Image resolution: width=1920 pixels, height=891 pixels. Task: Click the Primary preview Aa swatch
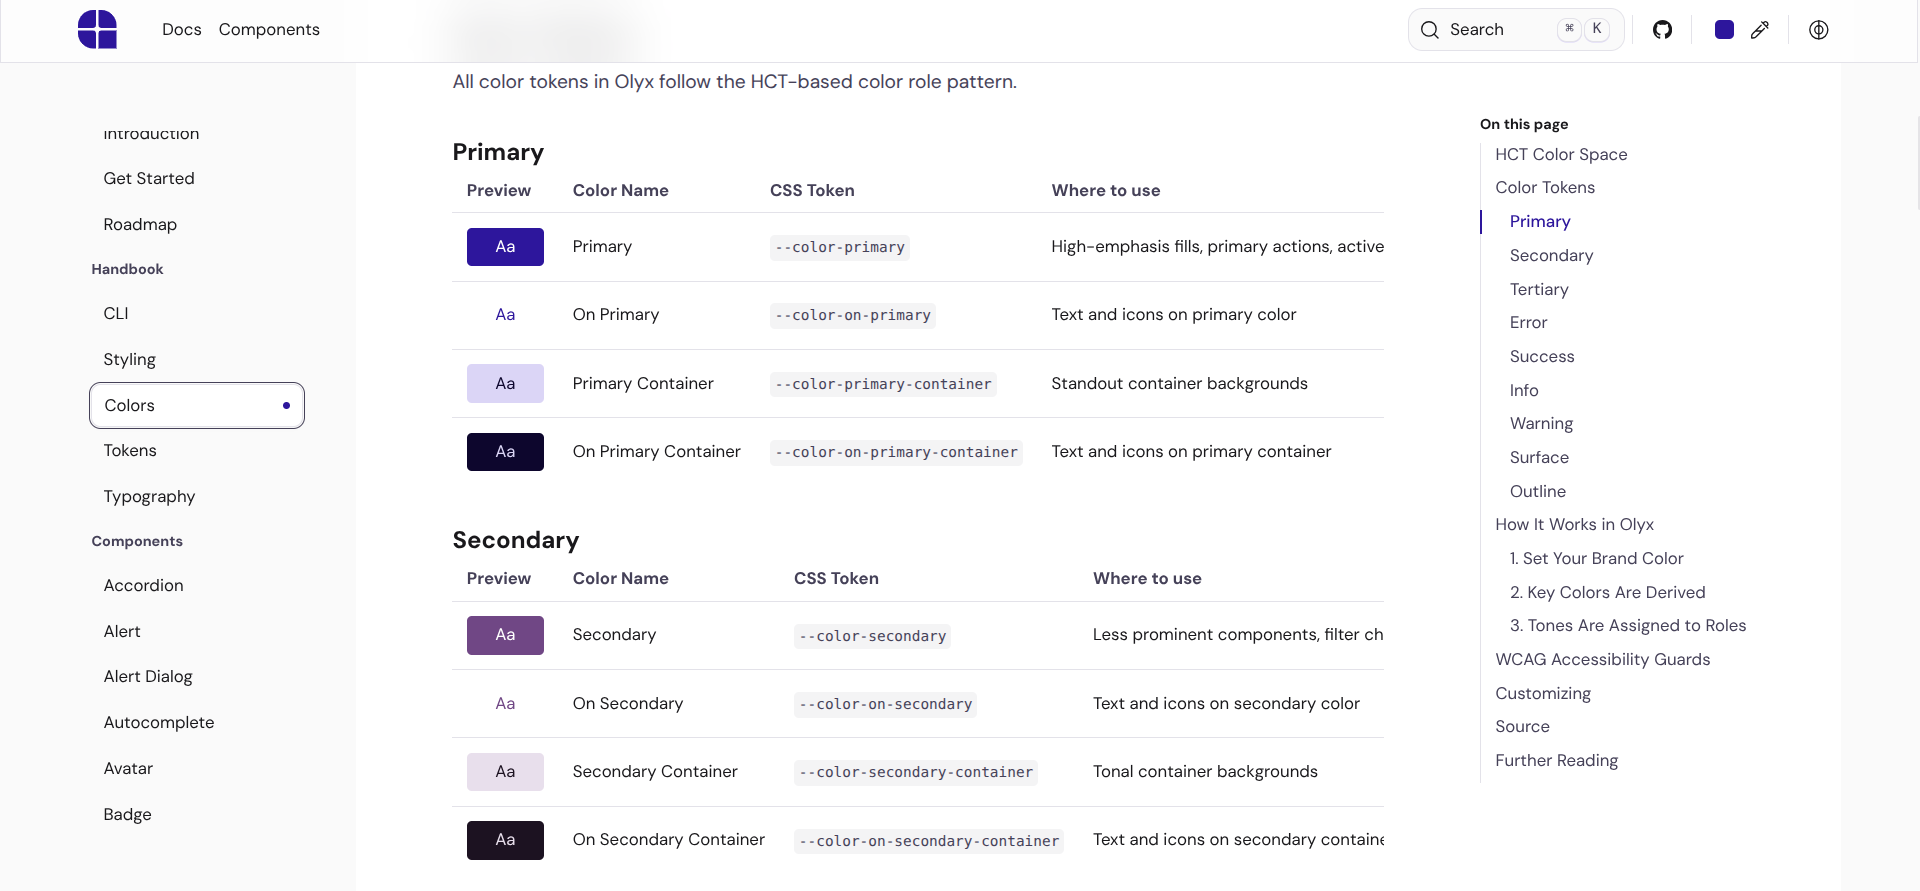(505, 246)
